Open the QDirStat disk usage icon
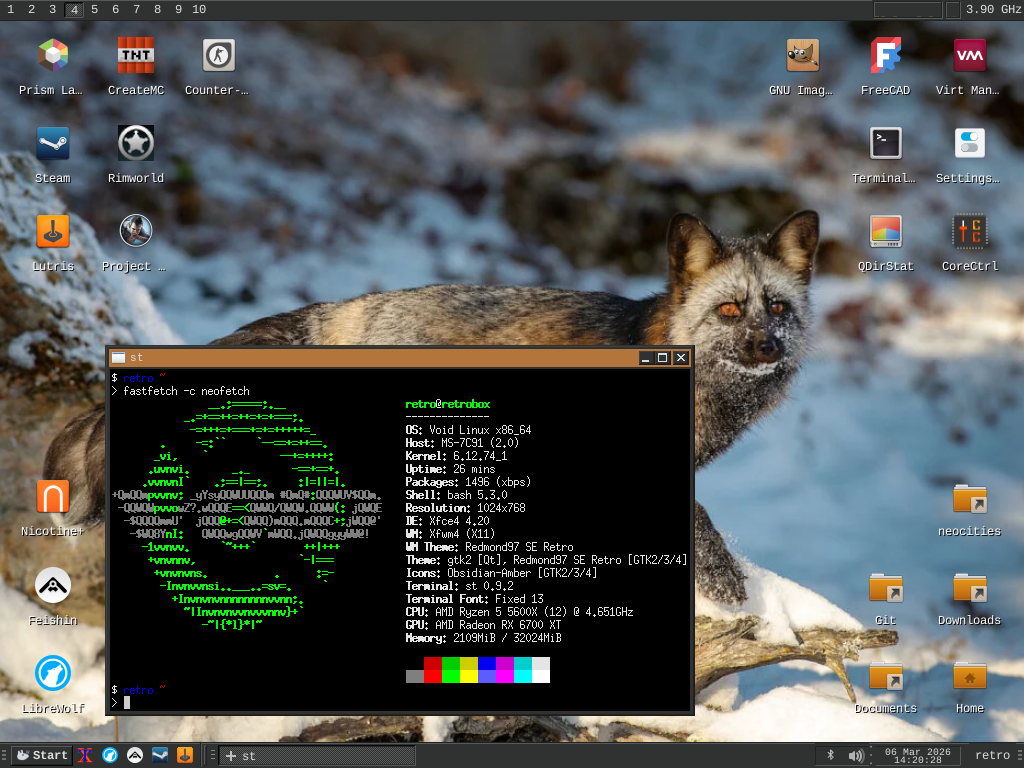The image size is (1024, 768). tap(885, 232)
